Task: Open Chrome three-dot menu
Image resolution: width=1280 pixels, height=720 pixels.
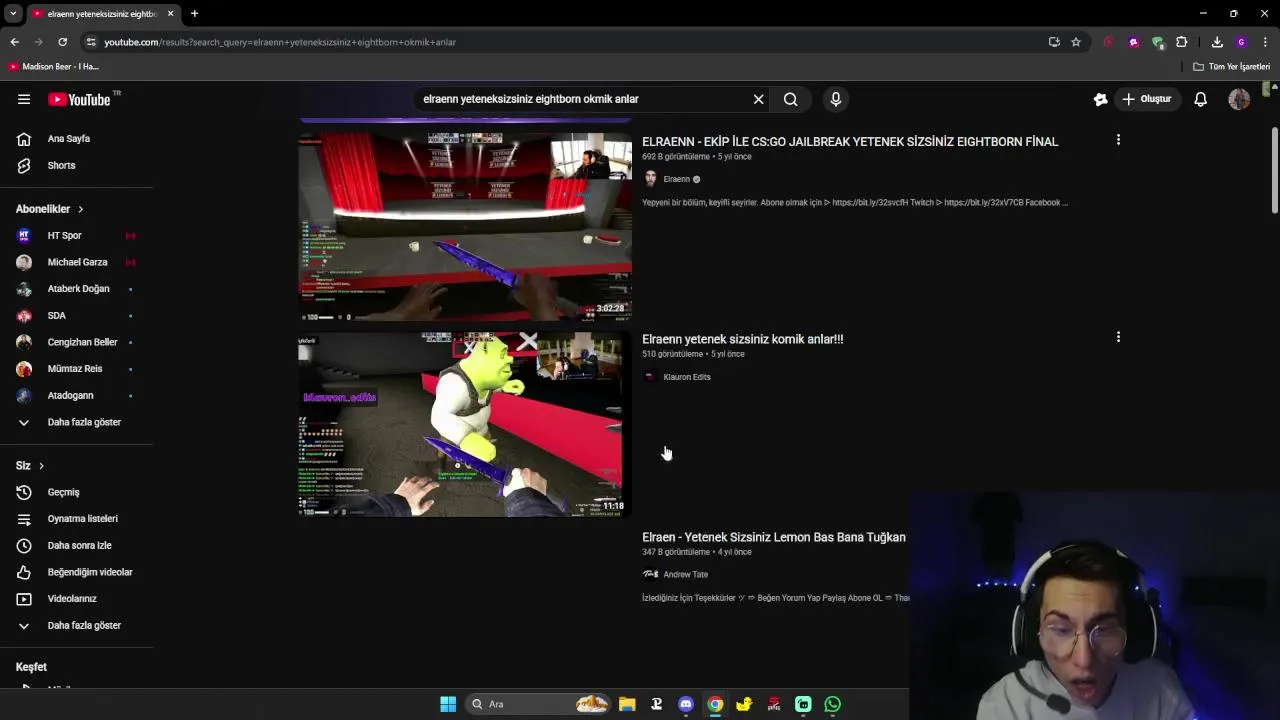Action: point(1265,42)
